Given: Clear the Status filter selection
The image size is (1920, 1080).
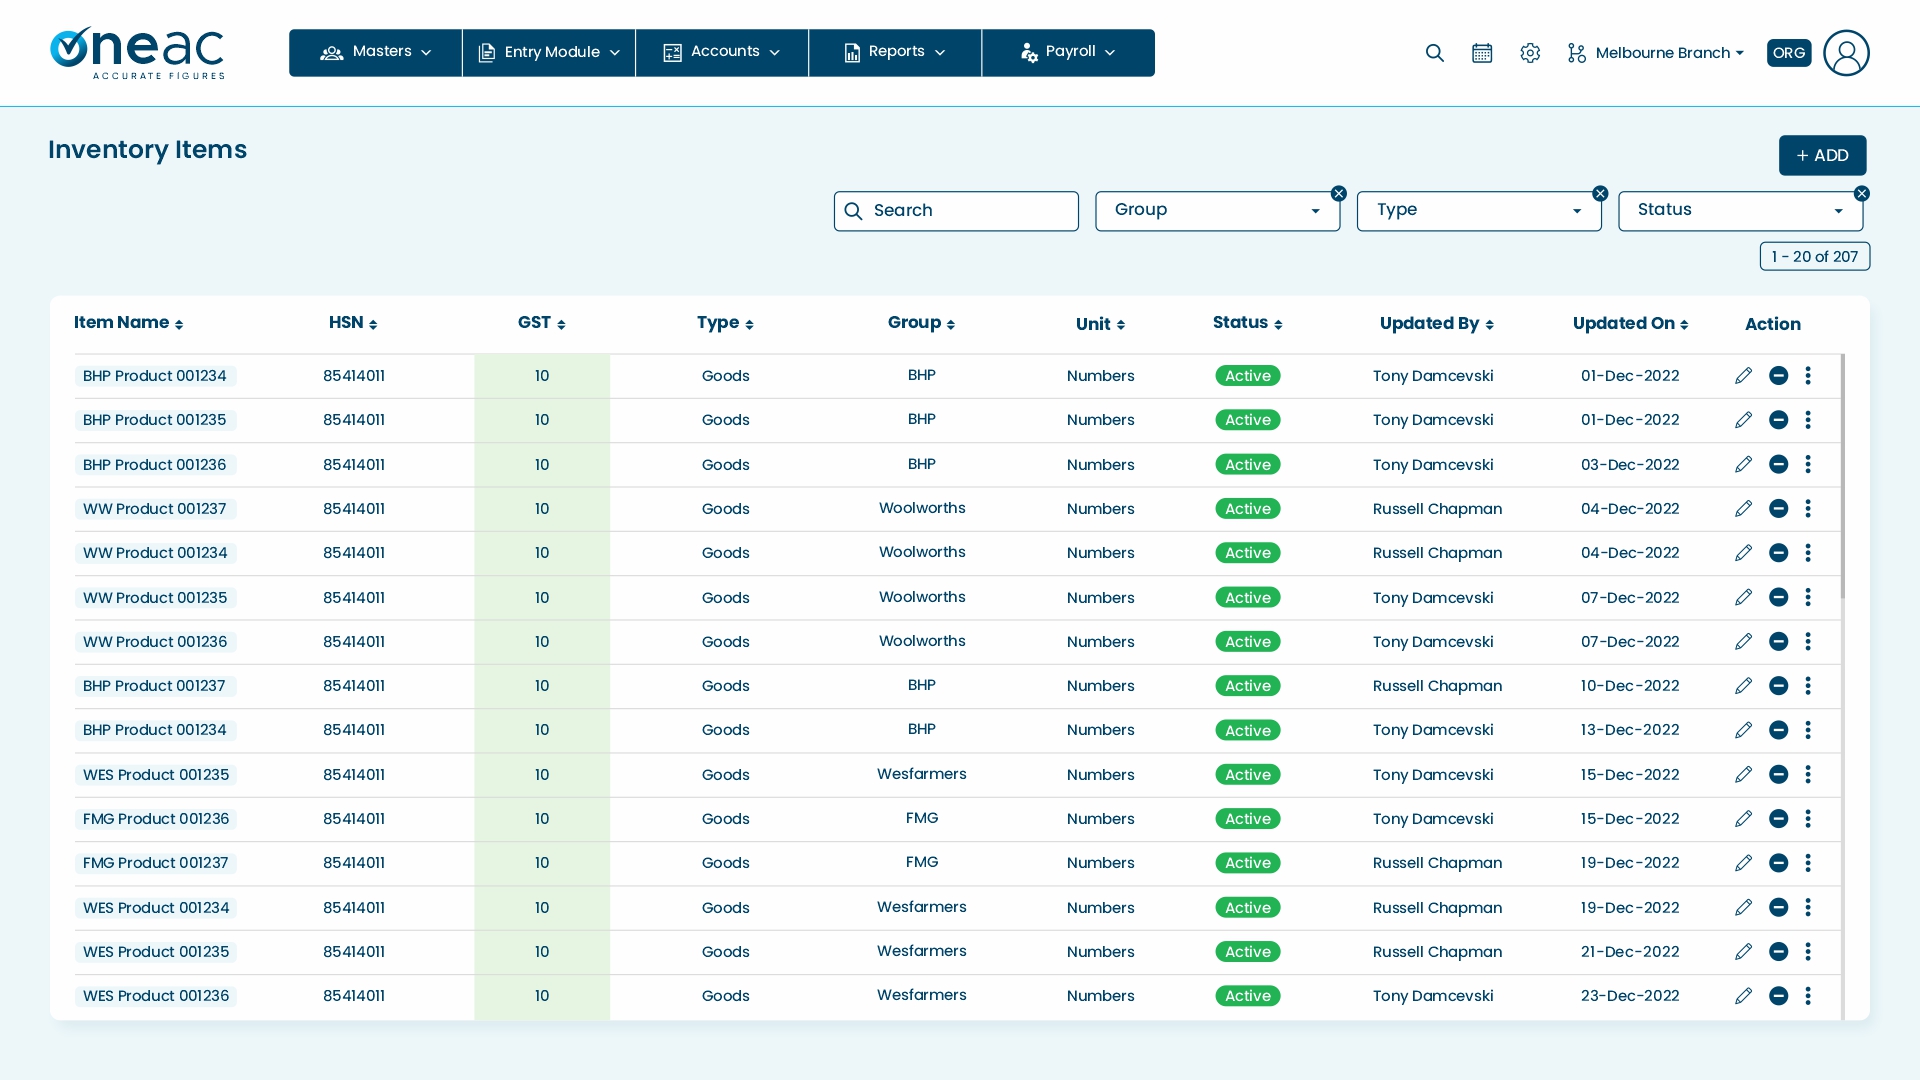Looking at the screenshot, I should (1861, 193).
